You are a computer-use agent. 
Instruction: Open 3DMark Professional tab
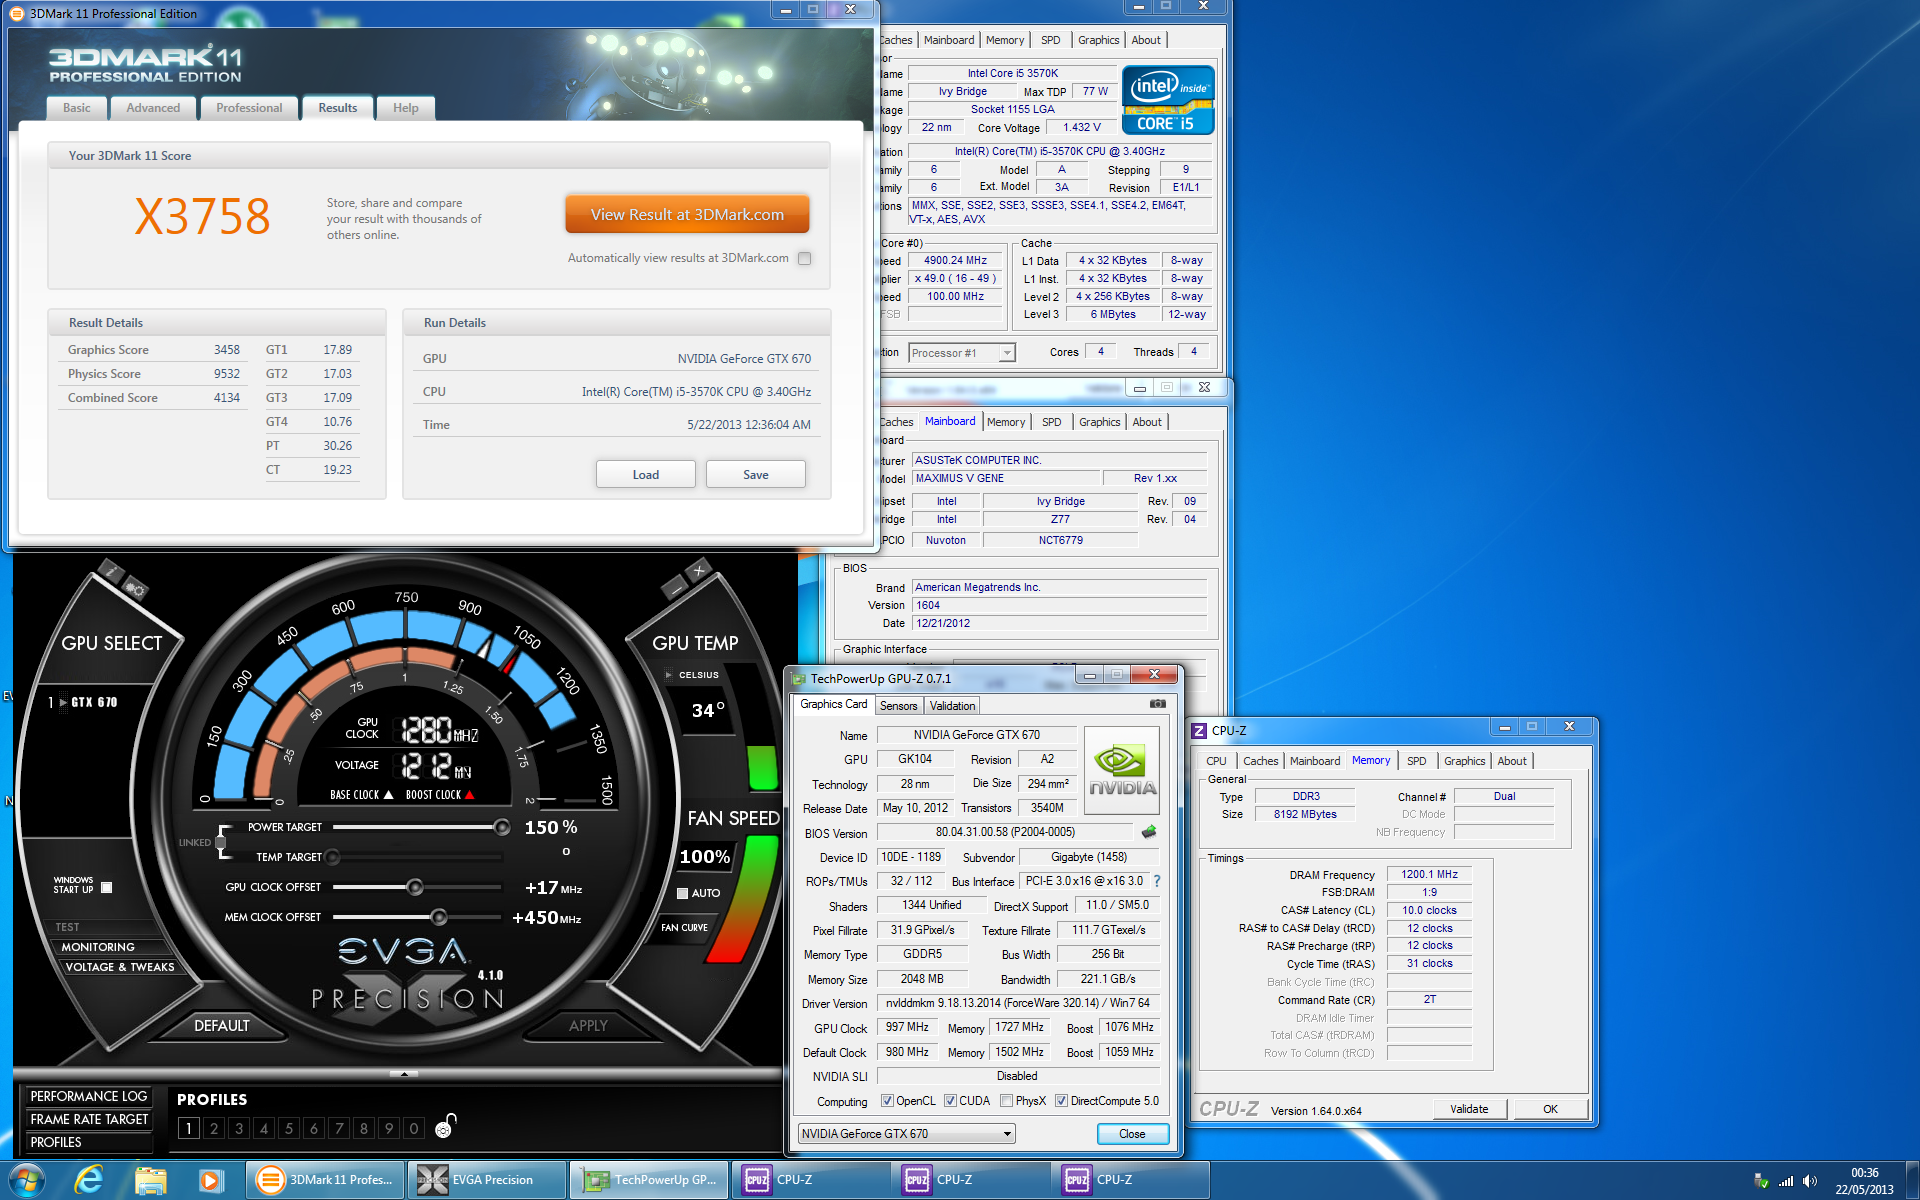click(x=249, y=108)
